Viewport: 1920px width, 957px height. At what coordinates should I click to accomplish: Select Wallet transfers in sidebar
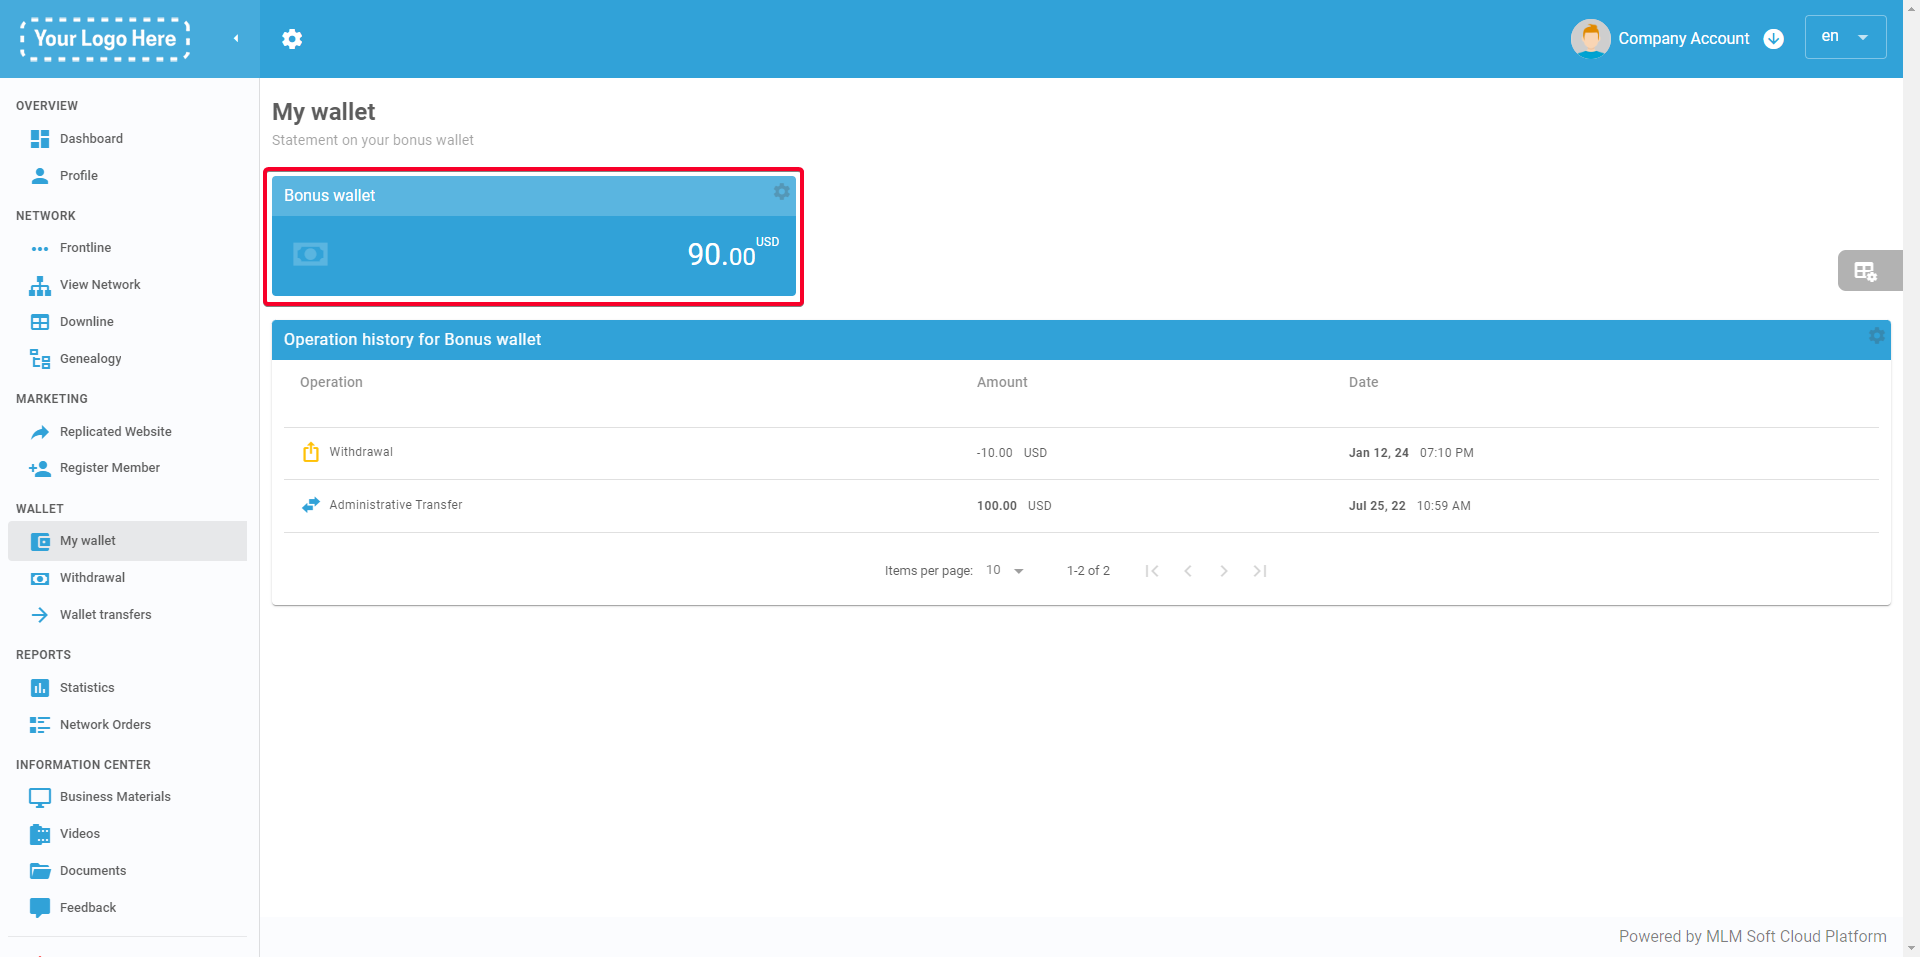(x=105, y=615)
